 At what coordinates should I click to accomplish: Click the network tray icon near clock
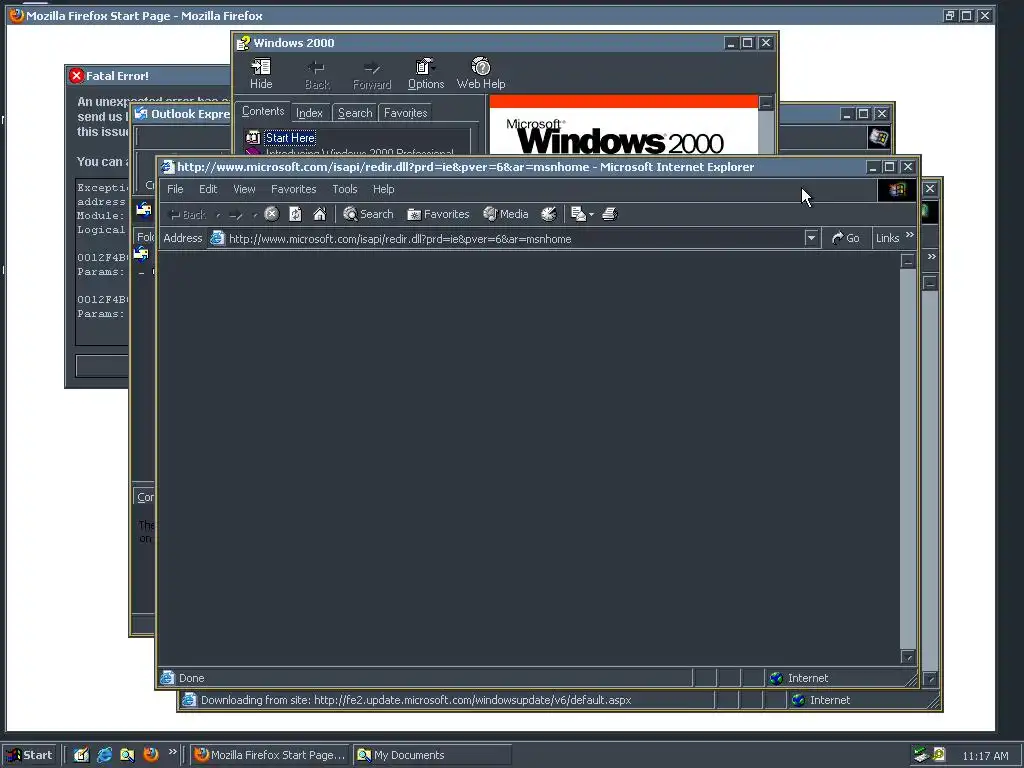click(x=921, y=755)
